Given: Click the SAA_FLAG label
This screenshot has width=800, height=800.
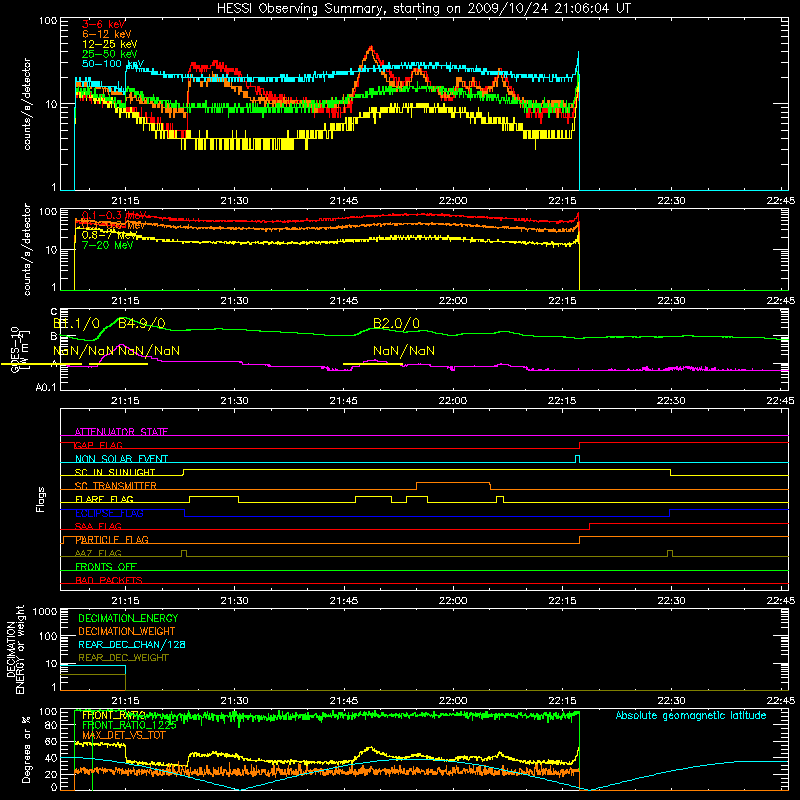Looking at the screenshot, I should 98,527.
